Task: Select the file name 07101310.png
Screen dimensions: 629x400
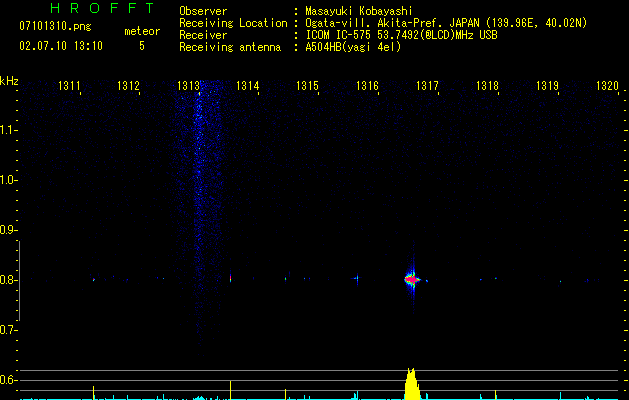Action: (x=55, y=27)
